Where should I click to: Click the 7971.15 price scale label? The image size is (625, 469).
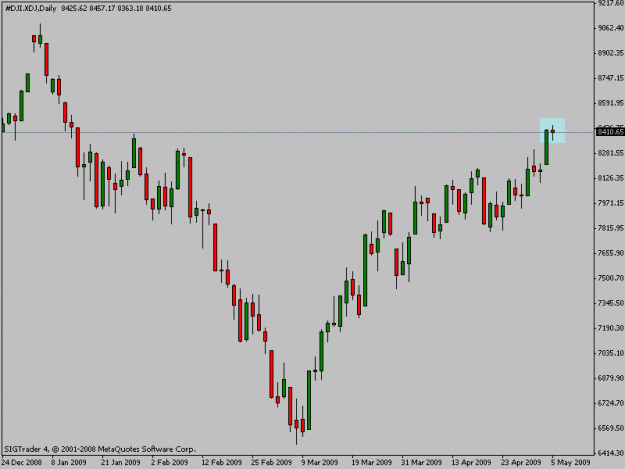pos(611,203)
